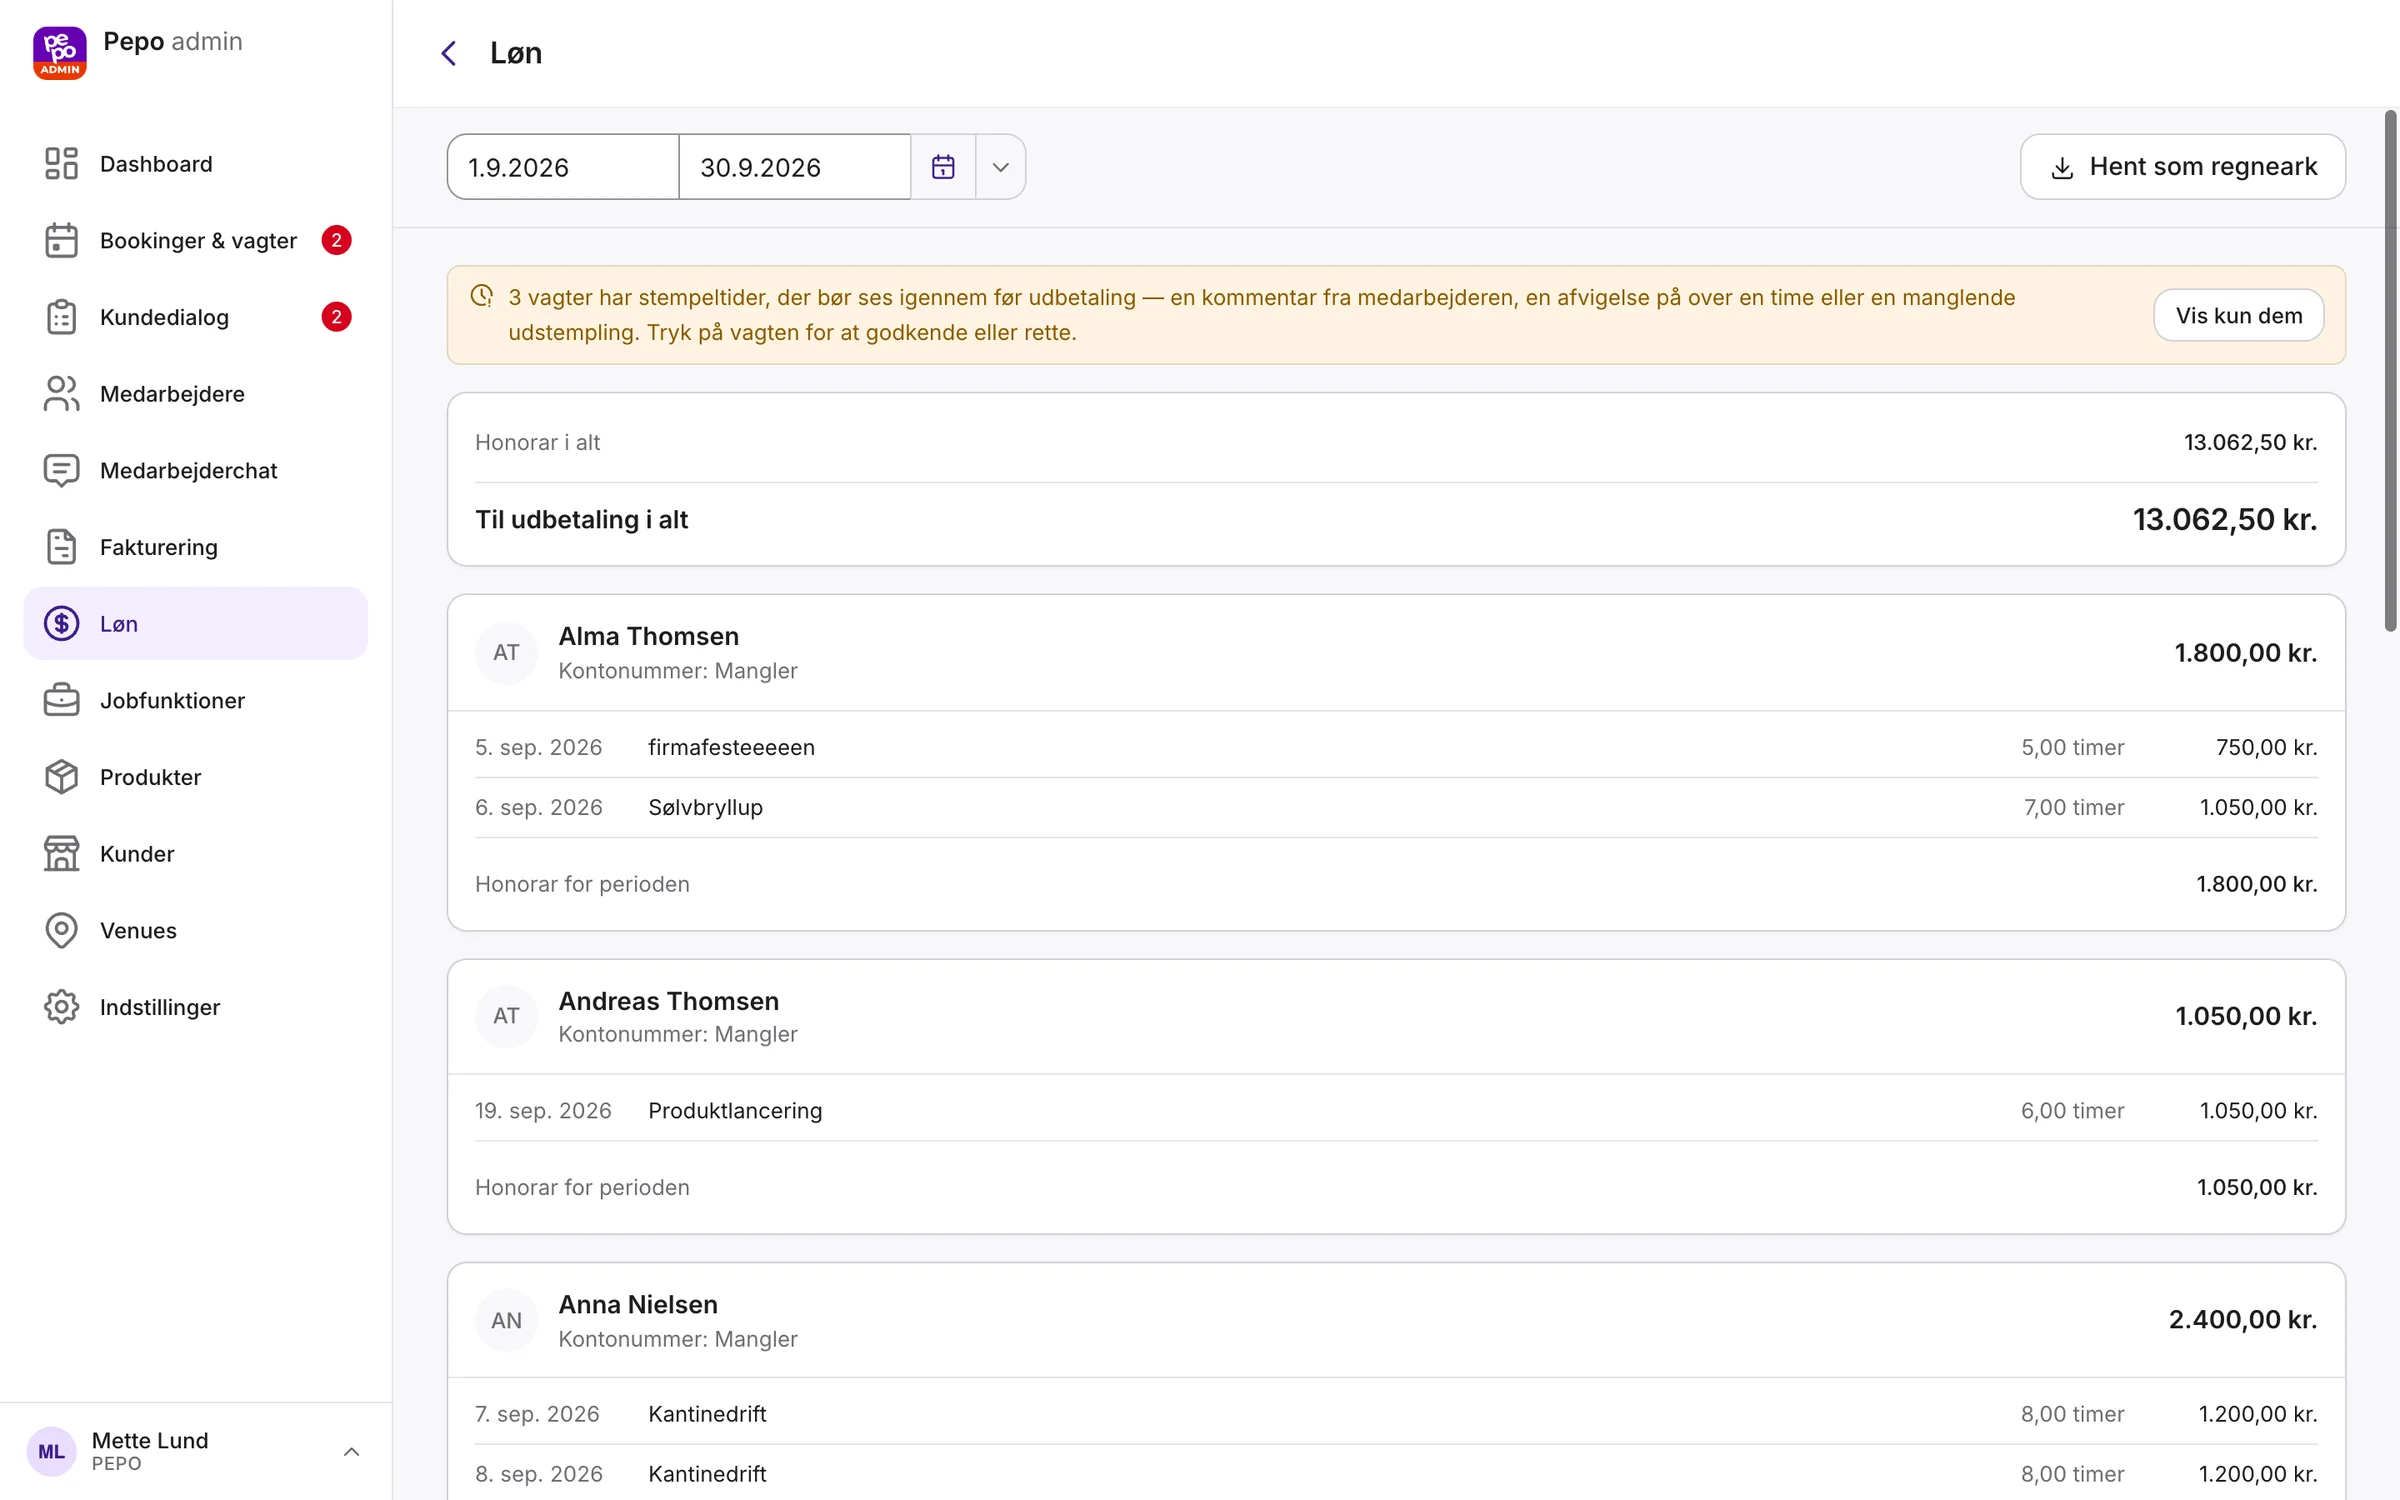The width and height of the screenshot is (2400, 1500).
Task: Navigate to Jobfunktioner
Action: coord(196,700)
